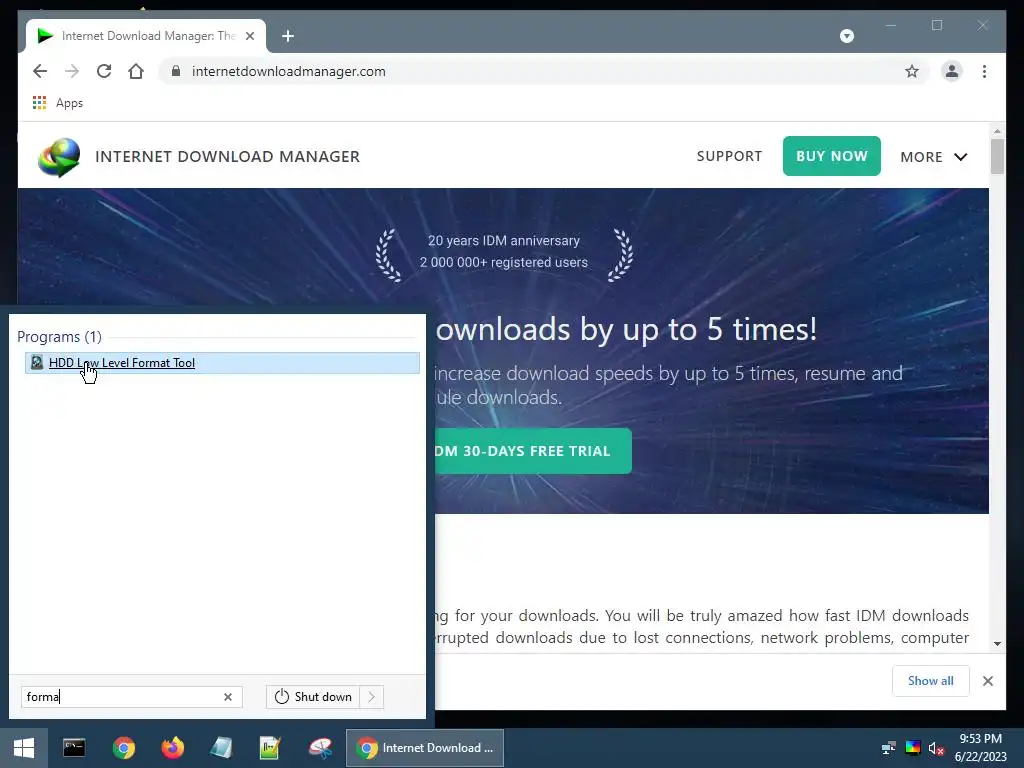Click the page vertical scrollbar thumb
Viewport: 1024px width, 768px height.
[997, 157]
